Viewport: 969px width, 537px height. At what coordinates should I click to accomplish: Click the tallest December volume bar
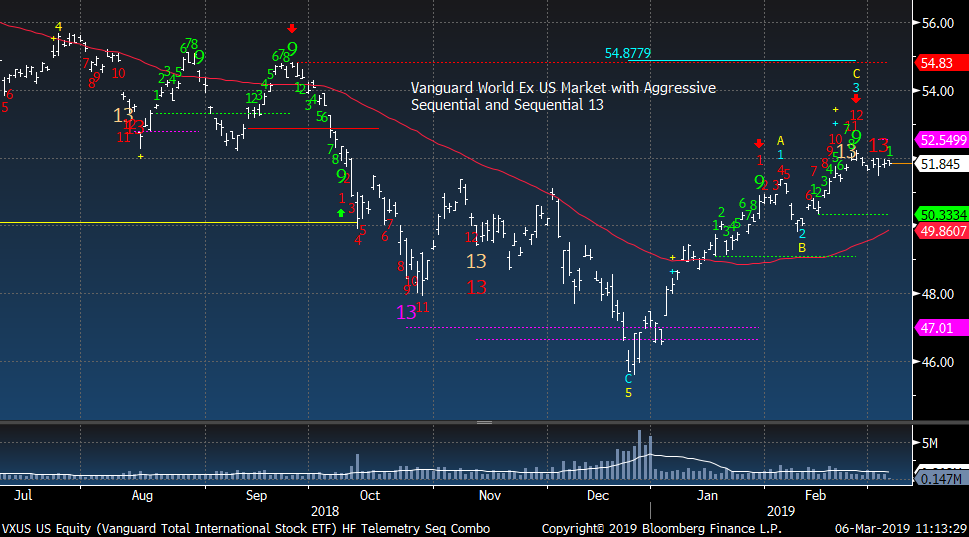[x=640, y=455]
